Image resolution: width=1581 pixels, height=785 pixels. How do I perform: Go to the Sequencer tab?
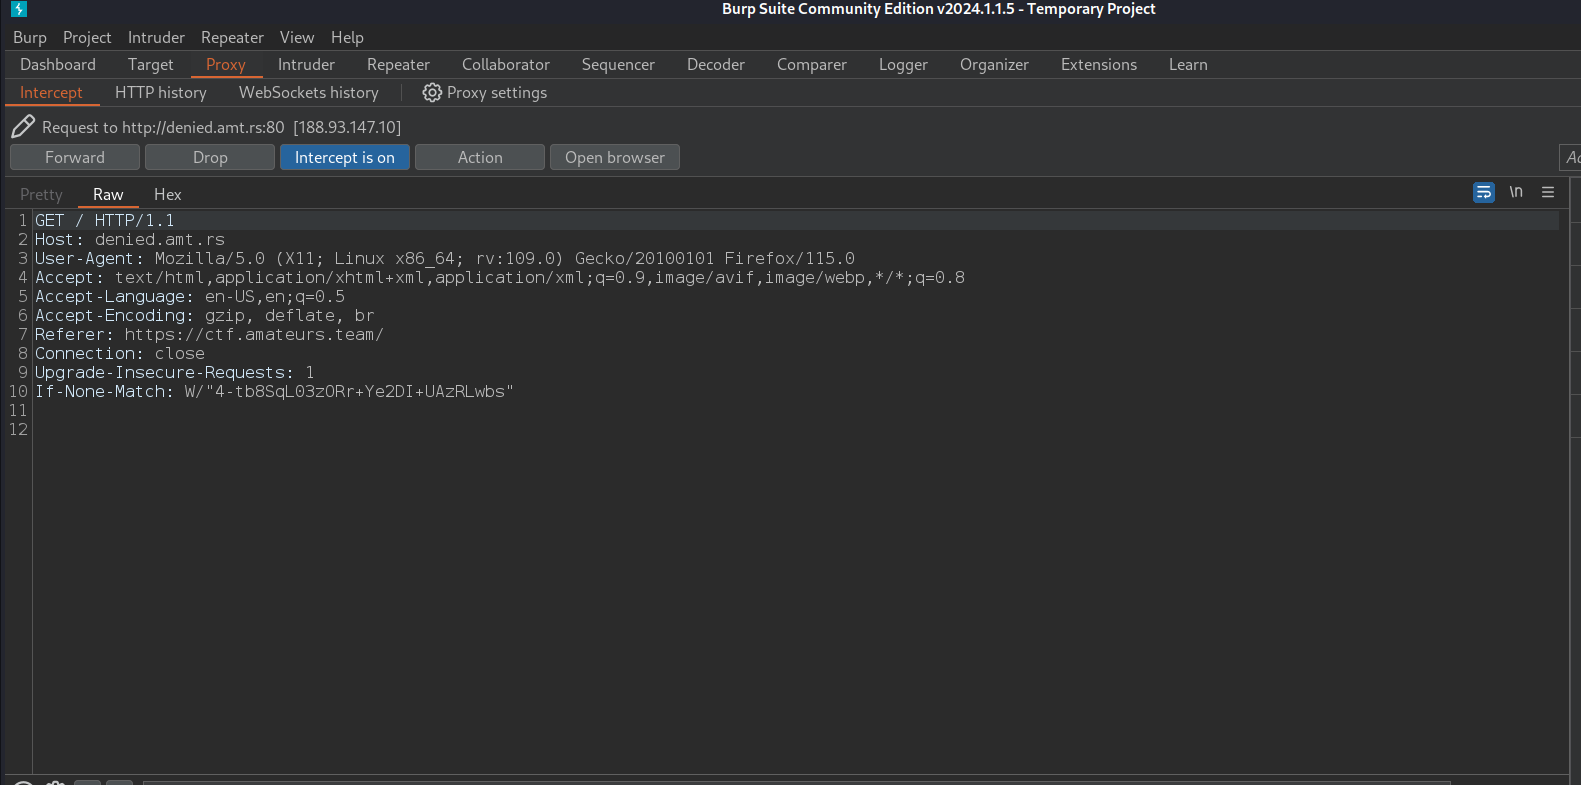(618, 64)
